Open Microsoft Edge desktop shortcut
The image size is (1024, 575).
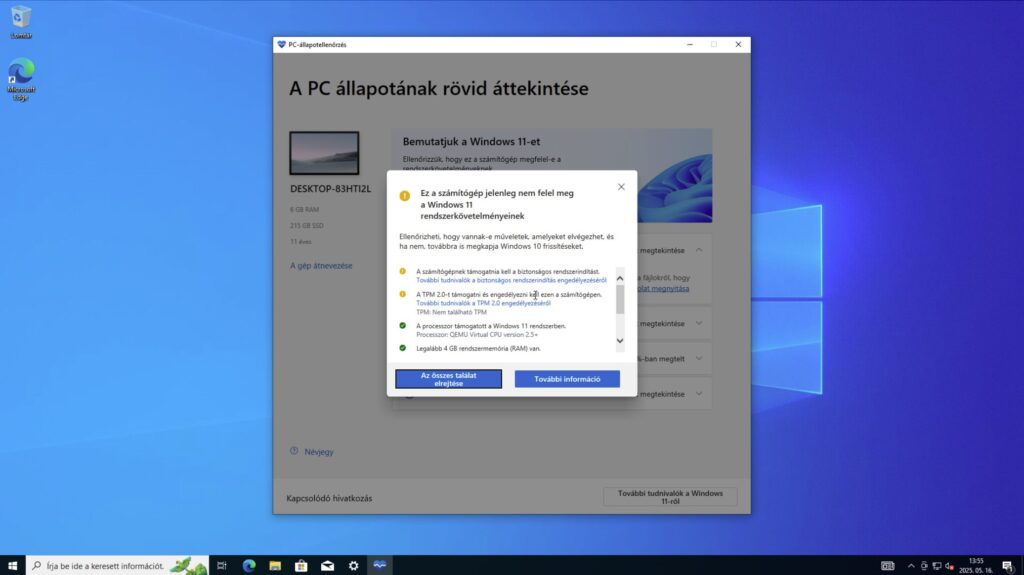21,80
